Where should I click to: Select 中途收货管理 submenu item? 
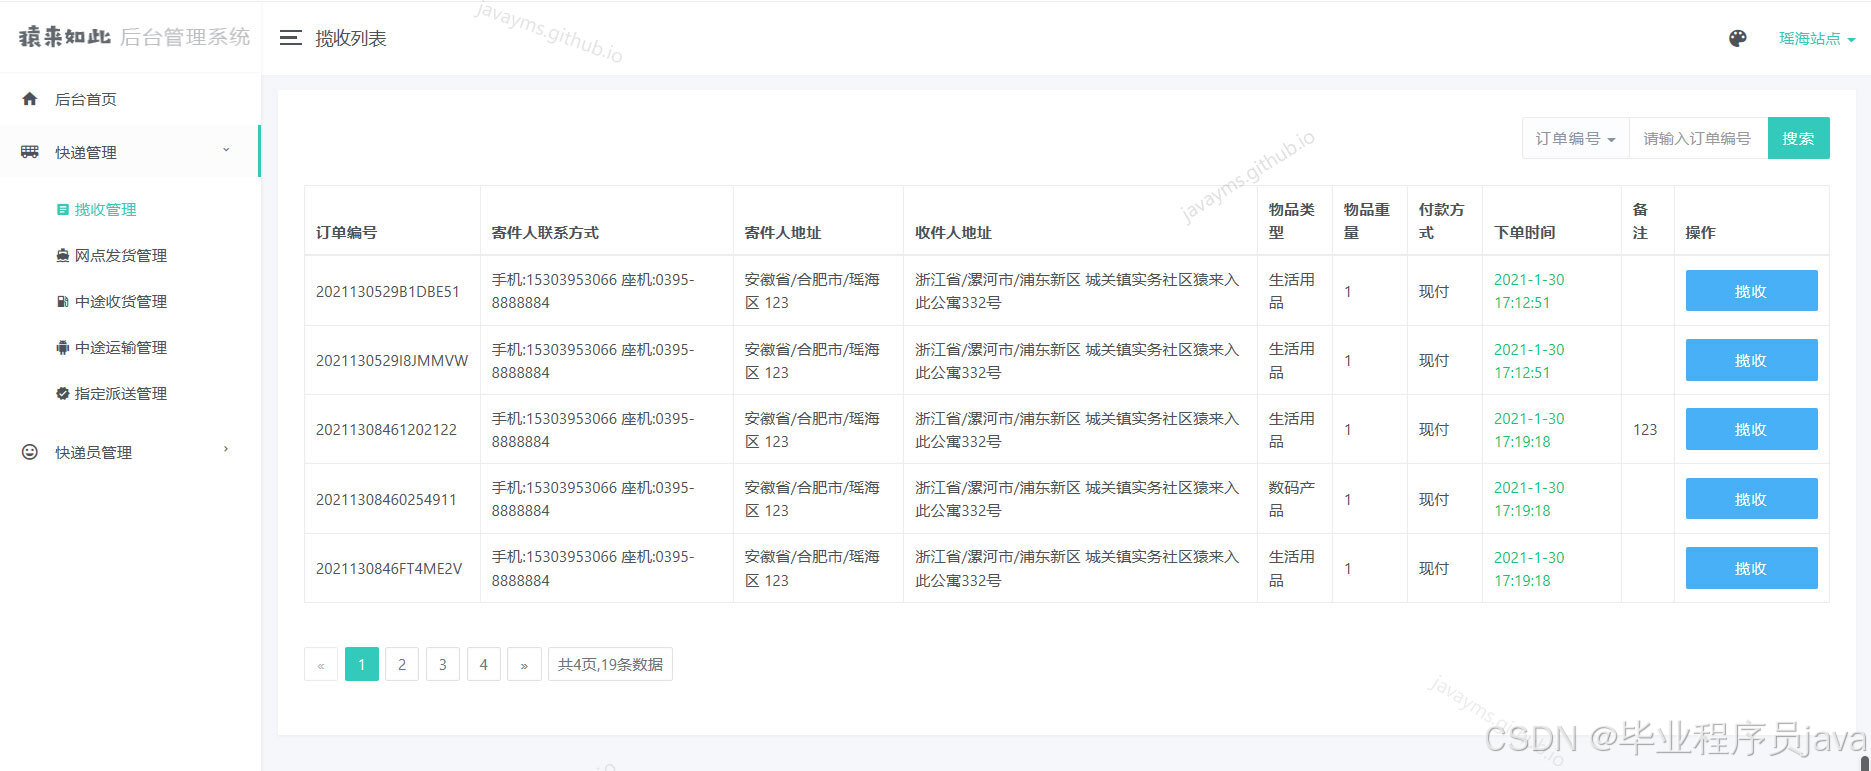pyautogui.click(x=121, y=302)
